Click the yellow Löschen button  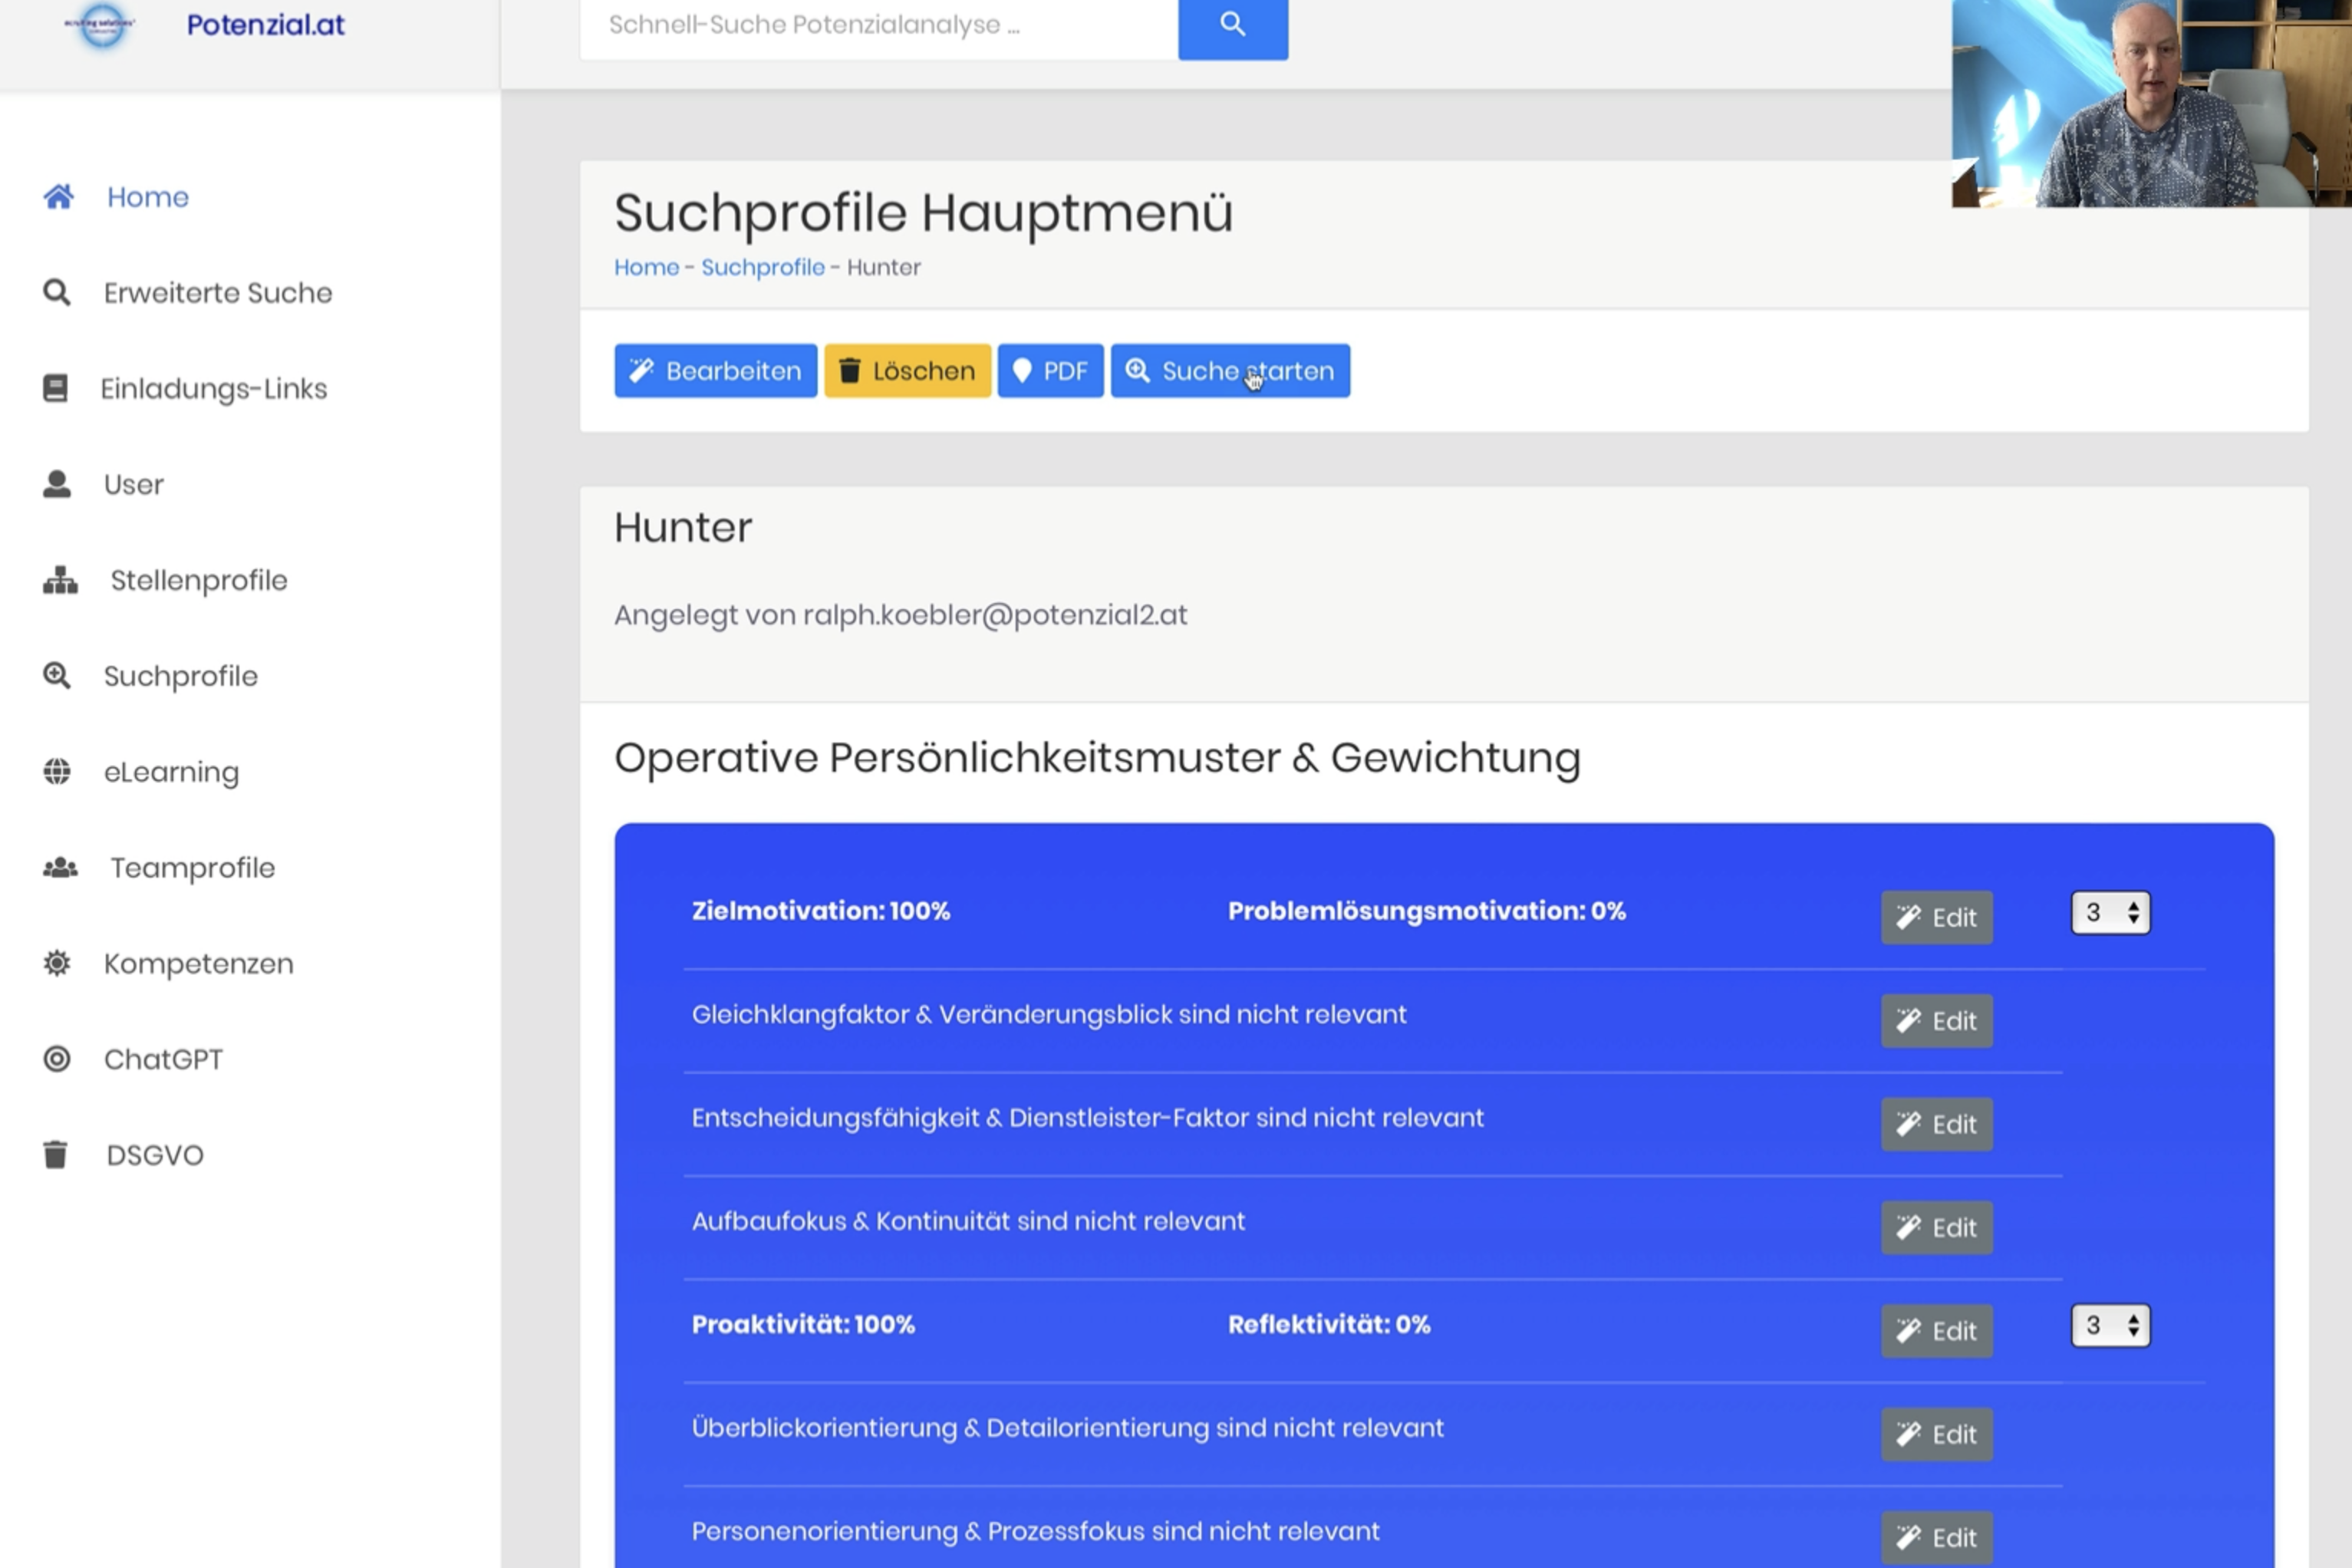coord(908,371)
